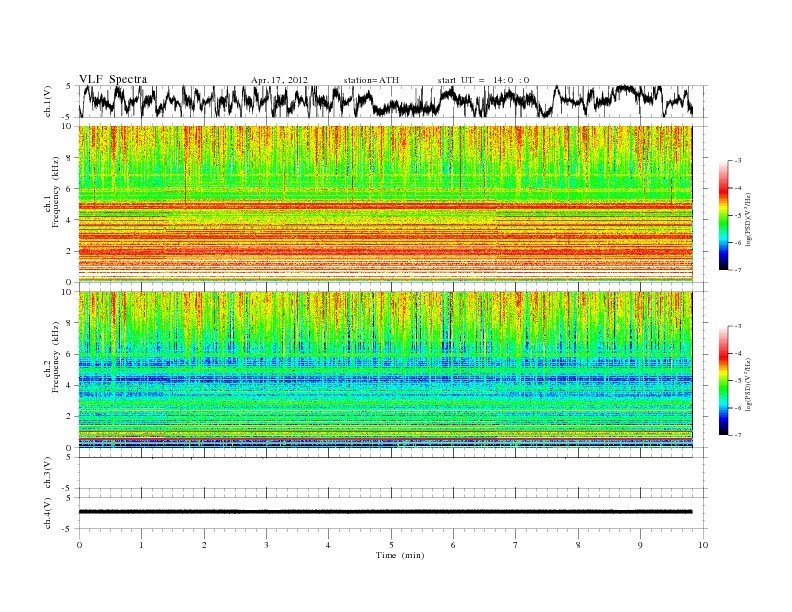The width and height of the screenshot is (792, 612).
Task: Click the empty ch.3 voltage panel
Action: (x=392, y=473)
